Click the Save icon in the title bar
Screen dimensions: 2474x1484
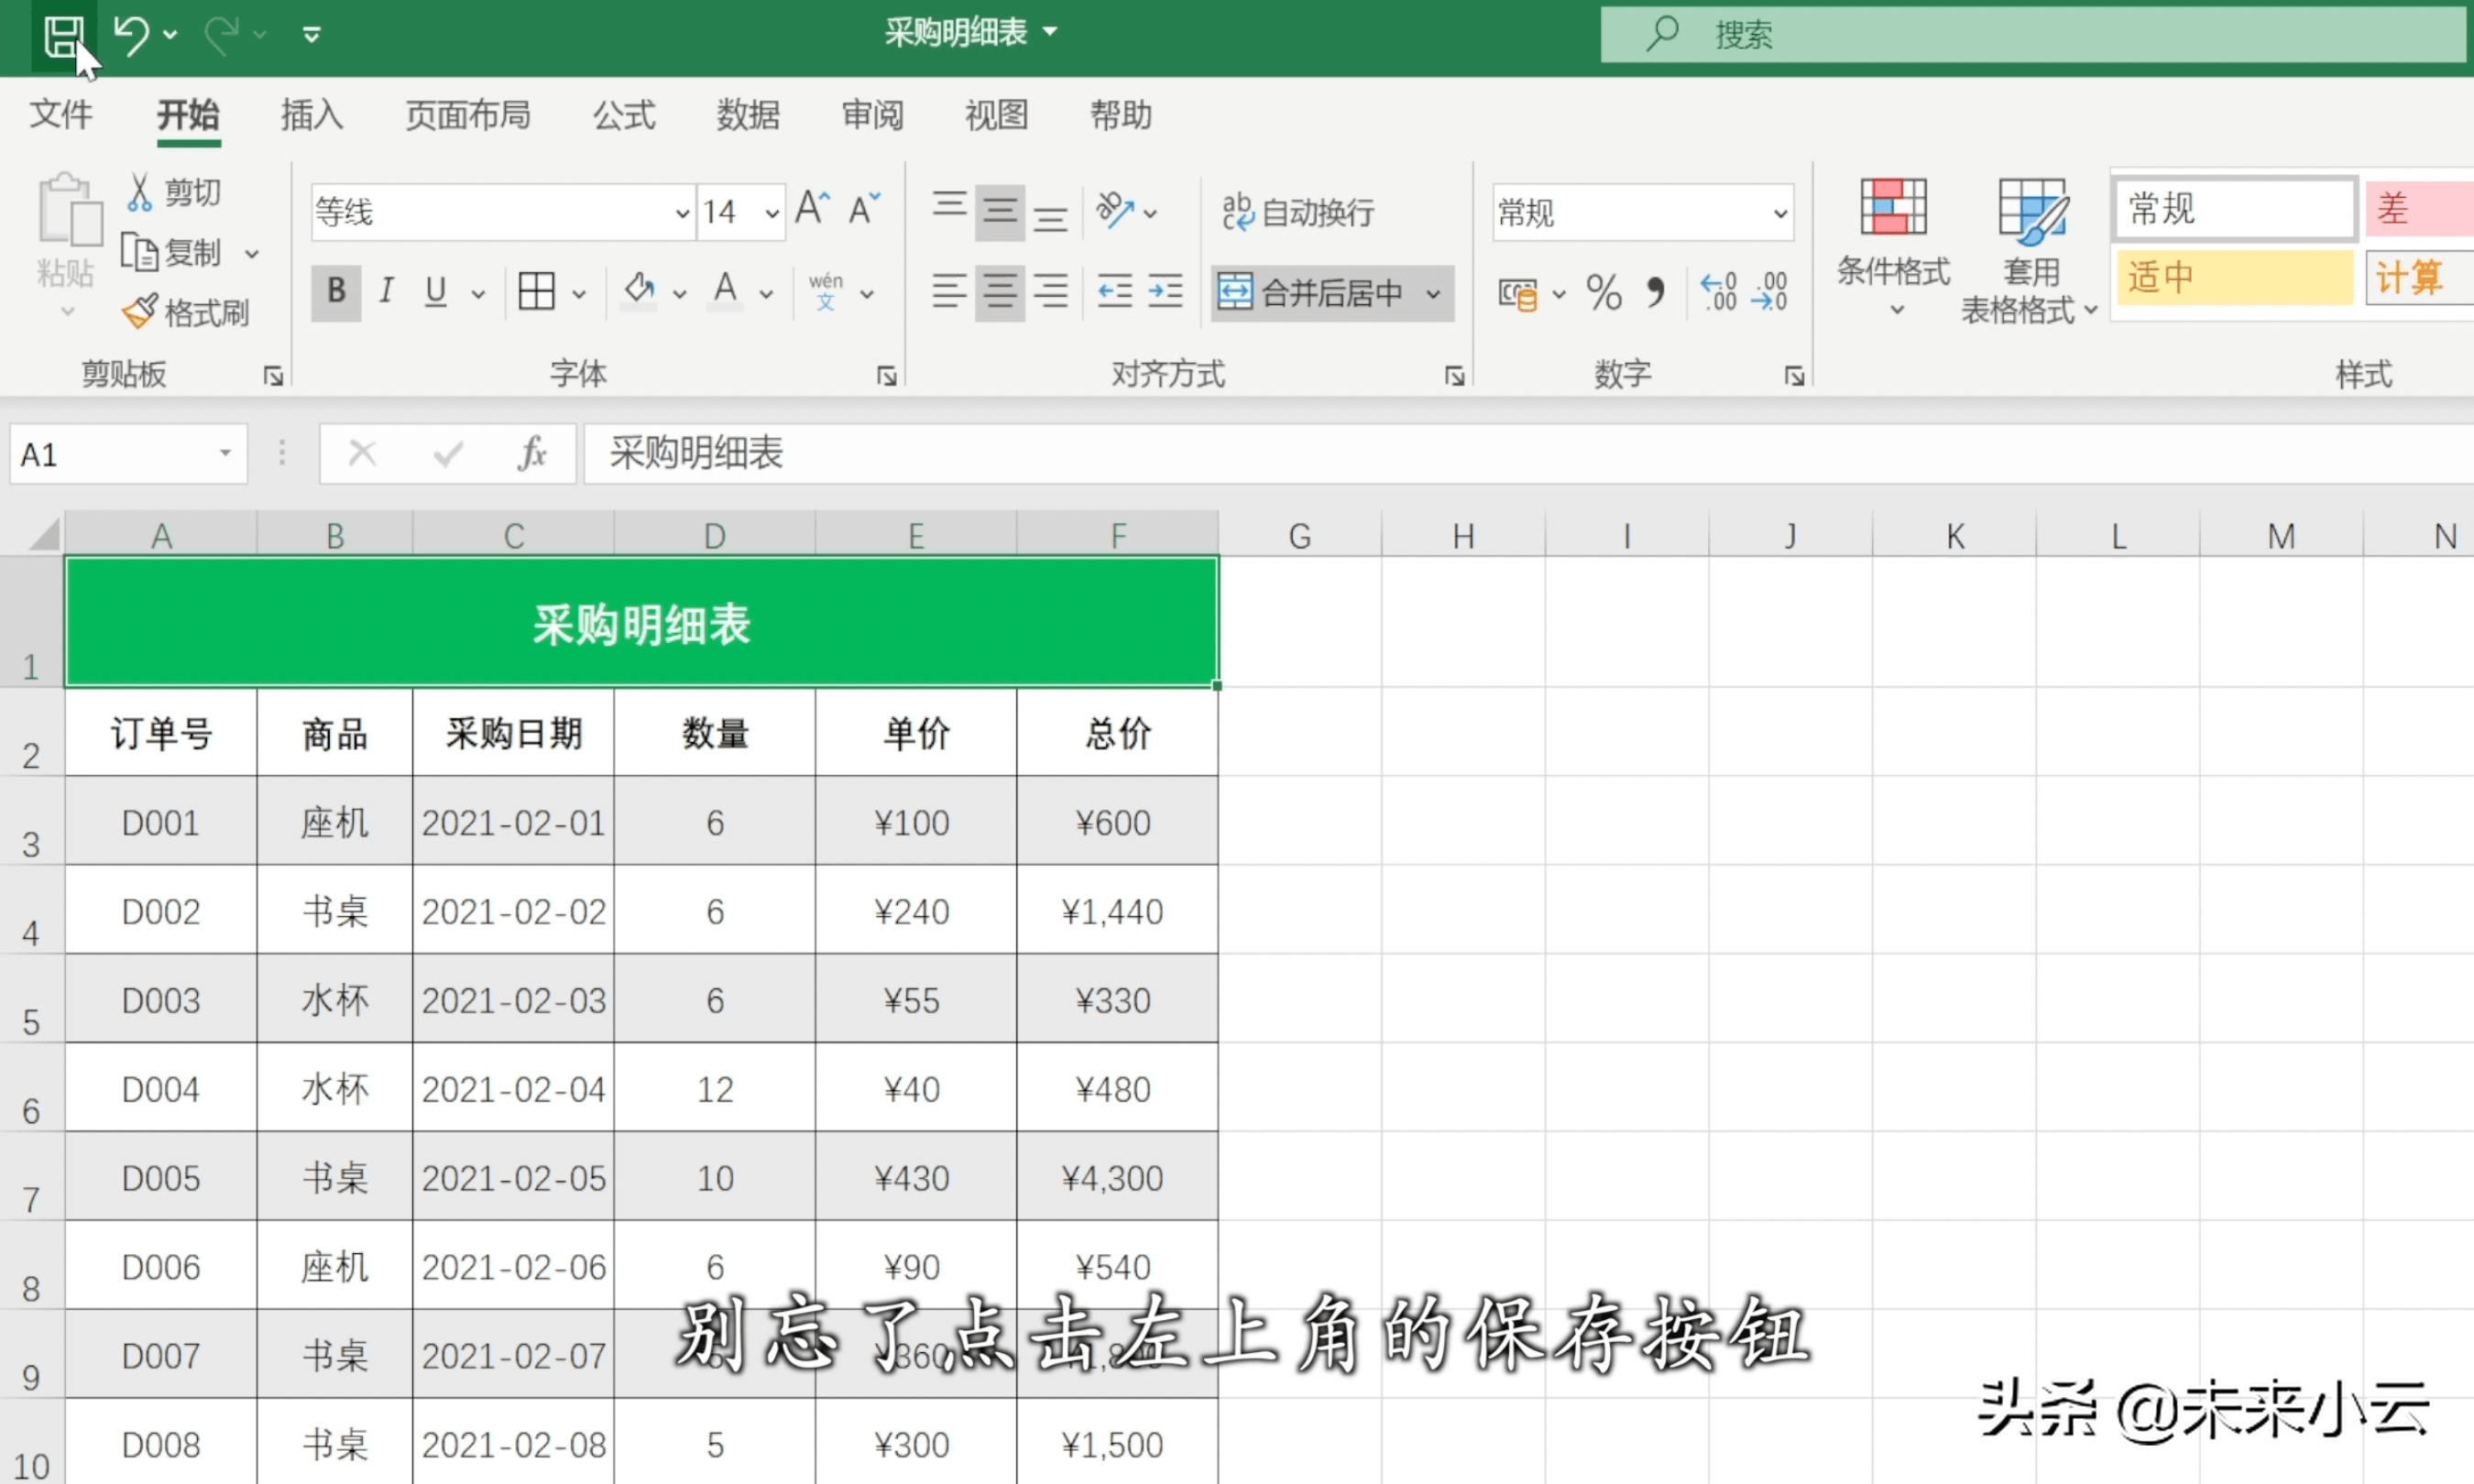pos(63,36)
